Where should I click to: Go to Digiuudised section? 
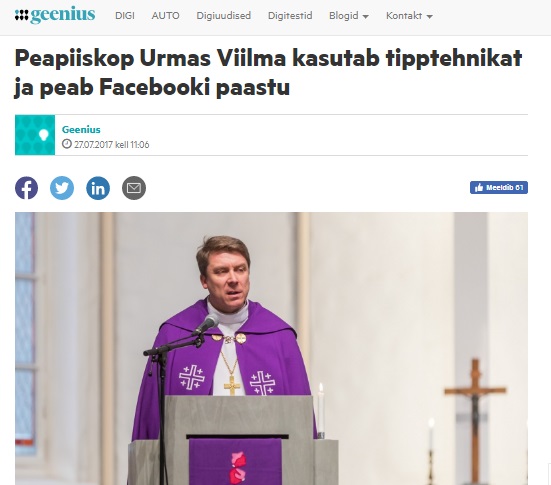223,16
